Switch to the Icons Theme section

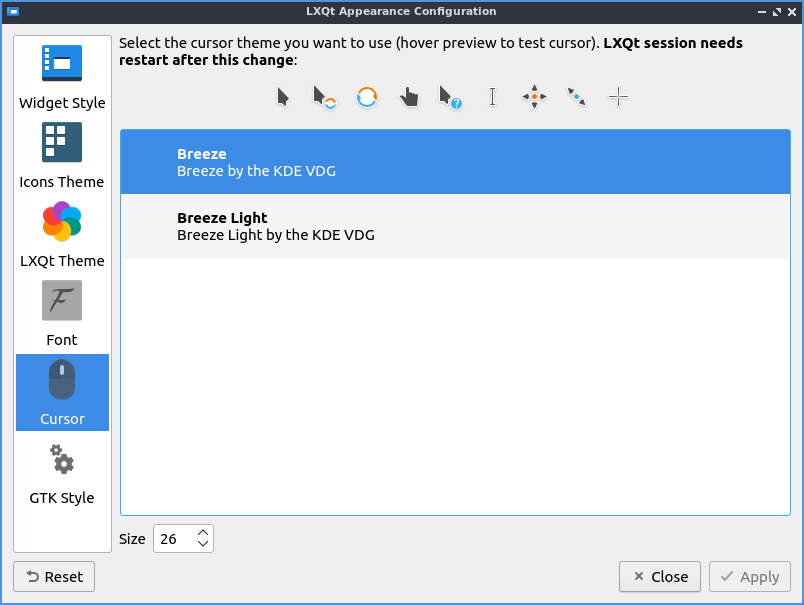tap(62, 156)
